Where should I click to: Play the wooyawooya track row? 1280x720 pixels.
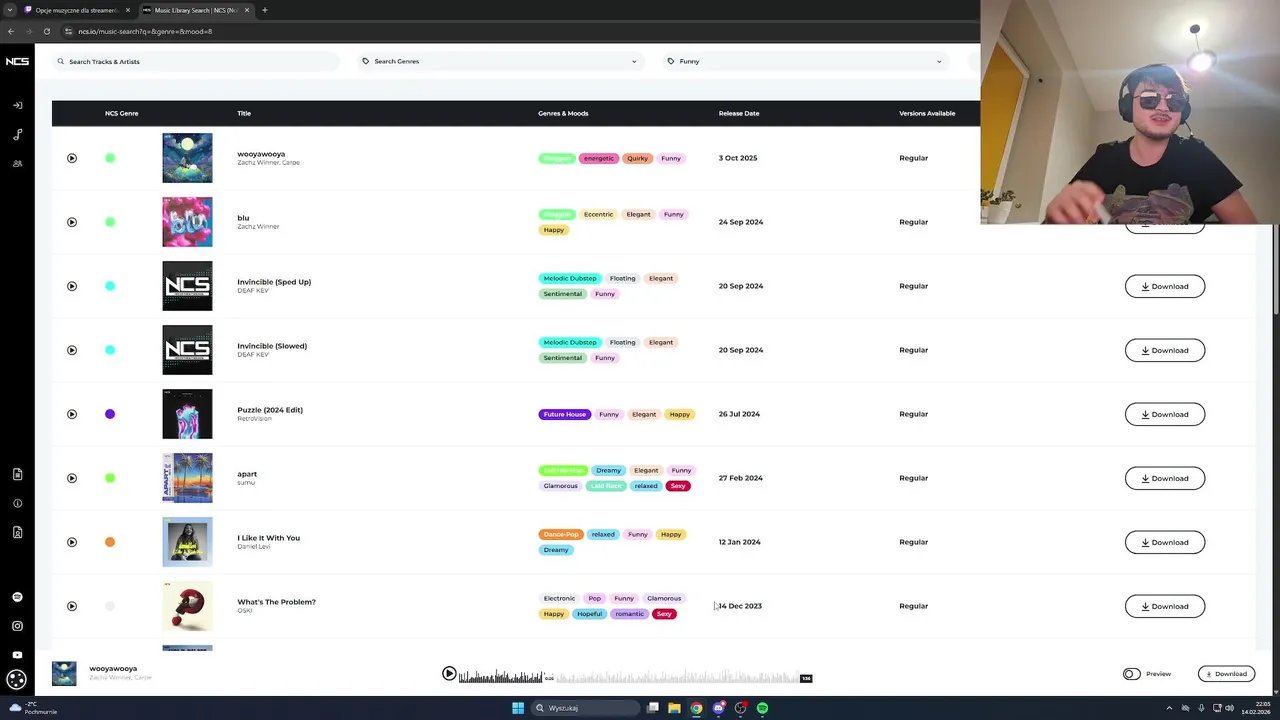click(72, 158)
